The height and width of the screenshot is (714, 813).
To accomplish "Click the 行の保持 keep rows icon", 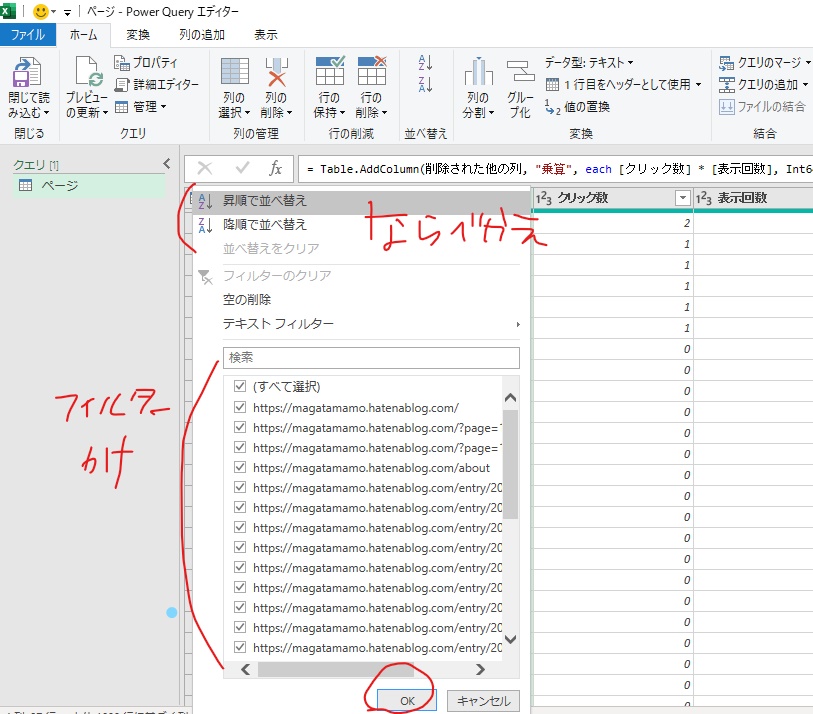I will [x=330, y=71].
